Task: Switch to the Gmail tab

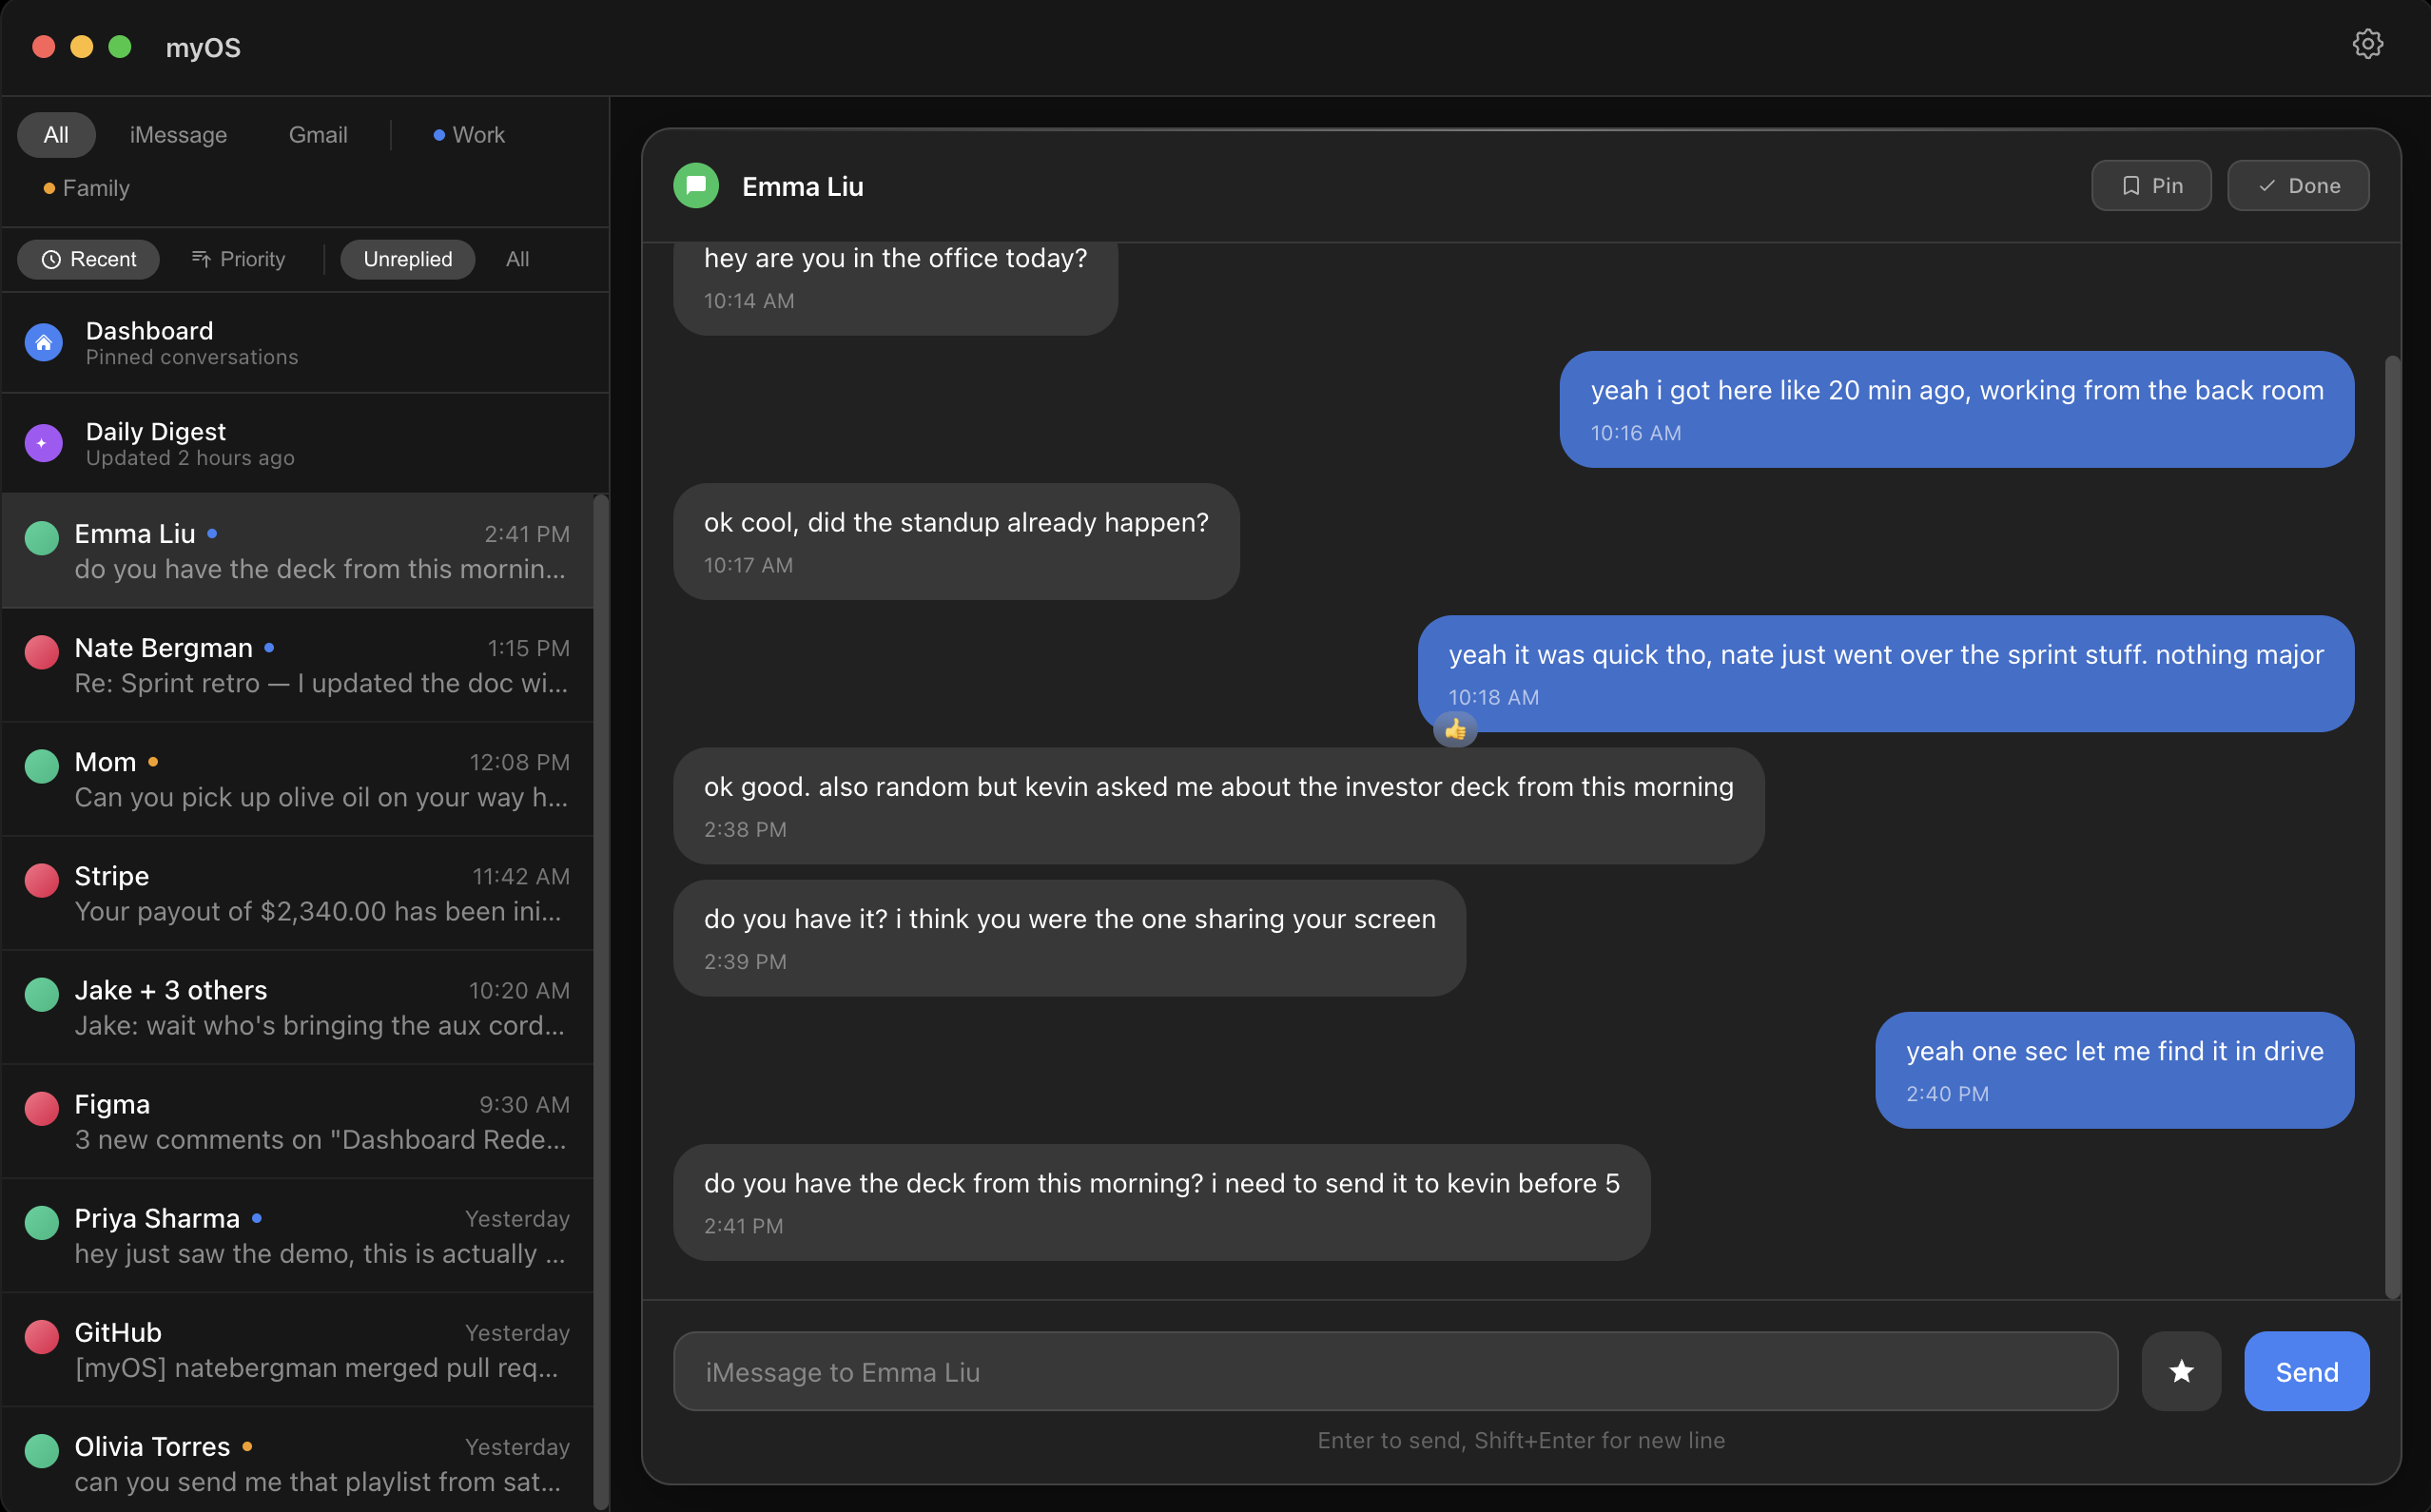Action: point(318,135)
